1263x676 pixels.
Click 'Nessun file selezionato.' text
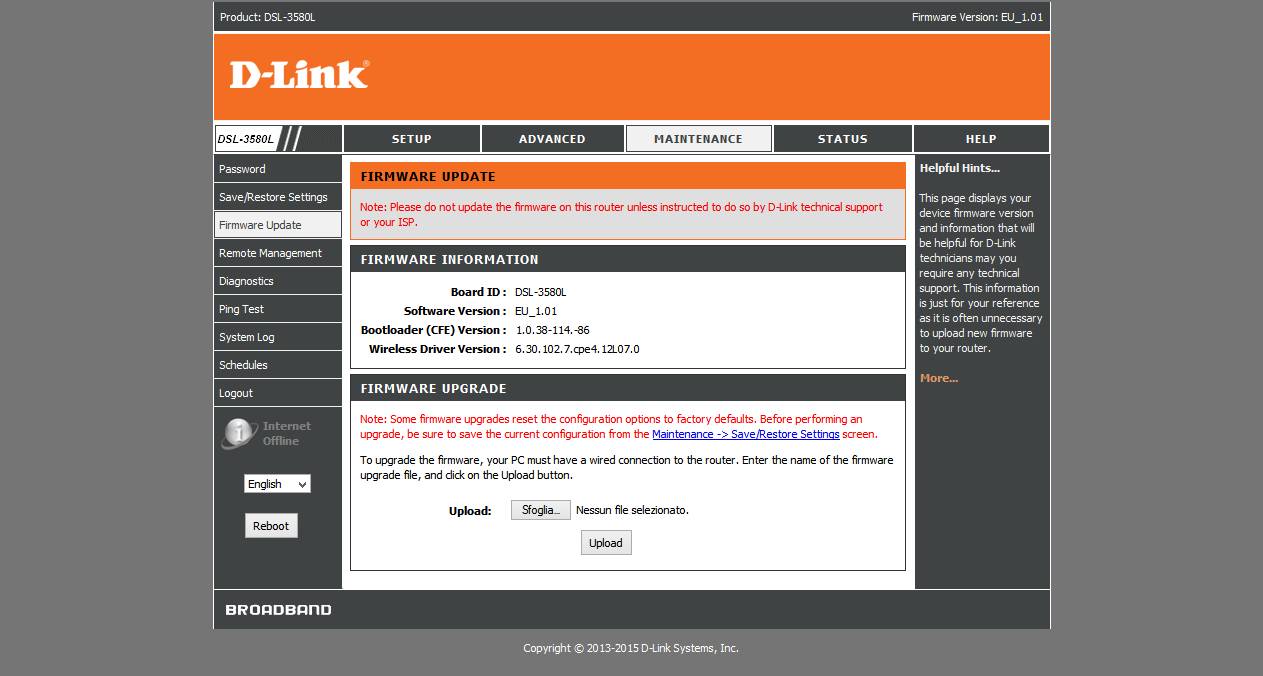[x=632, y=510]
